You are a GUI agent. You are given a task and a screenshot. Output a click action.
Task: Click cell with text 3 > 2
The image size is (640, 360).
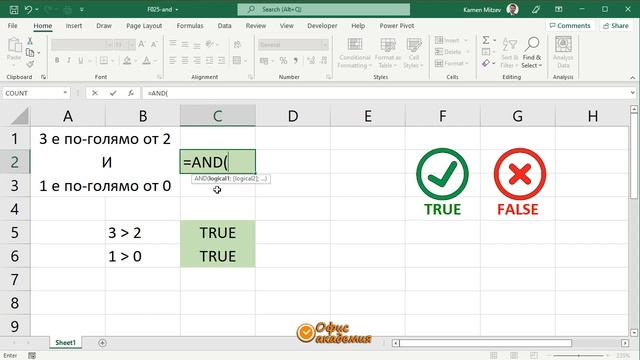(x=143, y=233)
